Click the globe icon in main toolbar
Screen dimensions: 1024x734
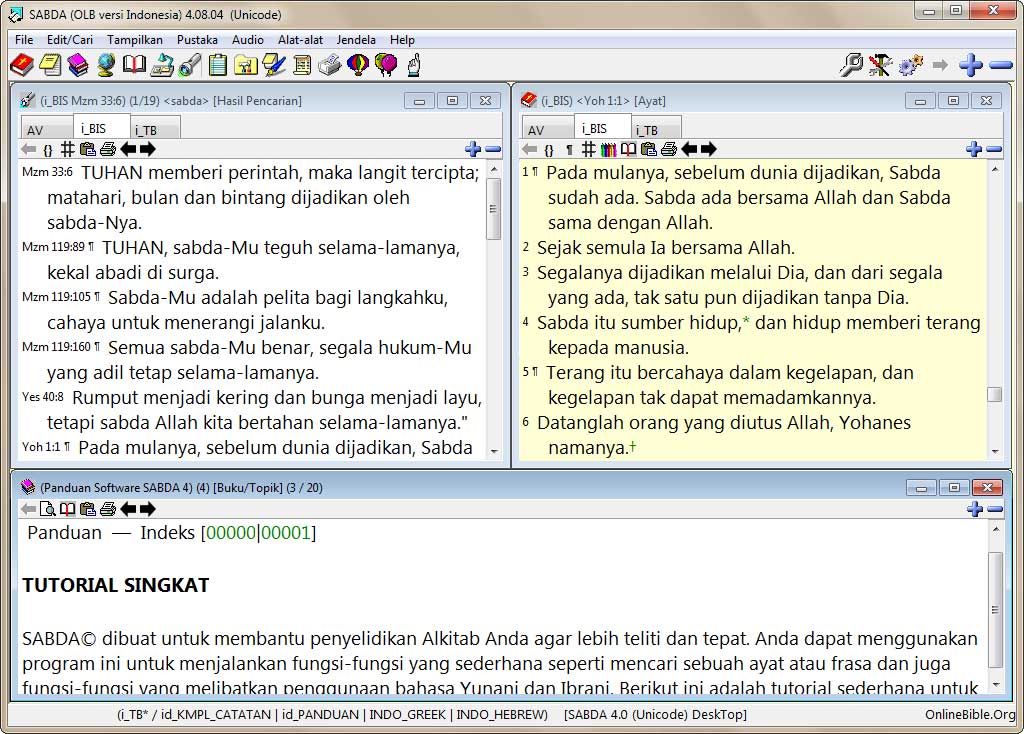point(106,66)
